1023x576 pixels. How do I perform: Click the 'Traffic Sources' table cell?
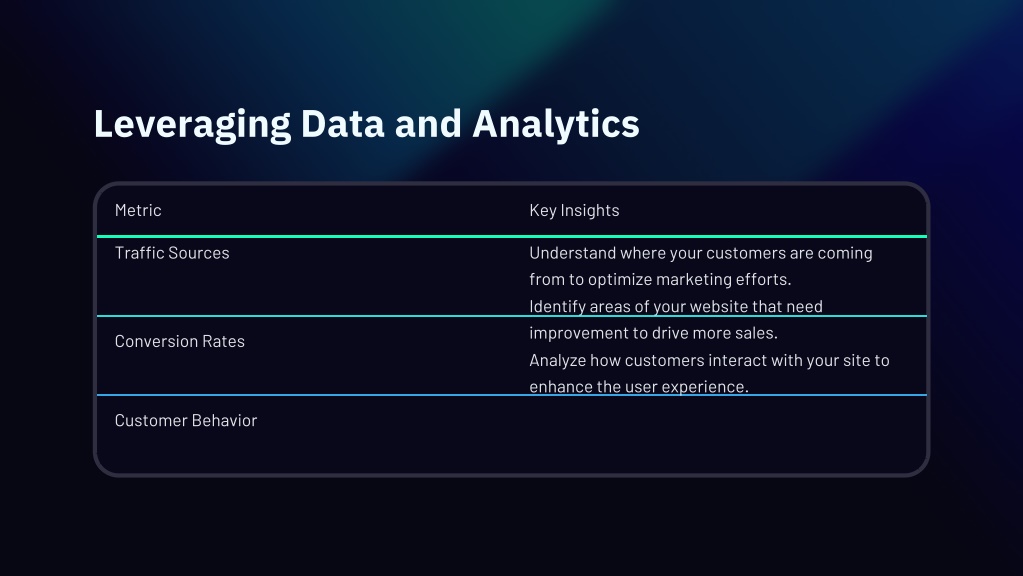[x=172, y=253]
